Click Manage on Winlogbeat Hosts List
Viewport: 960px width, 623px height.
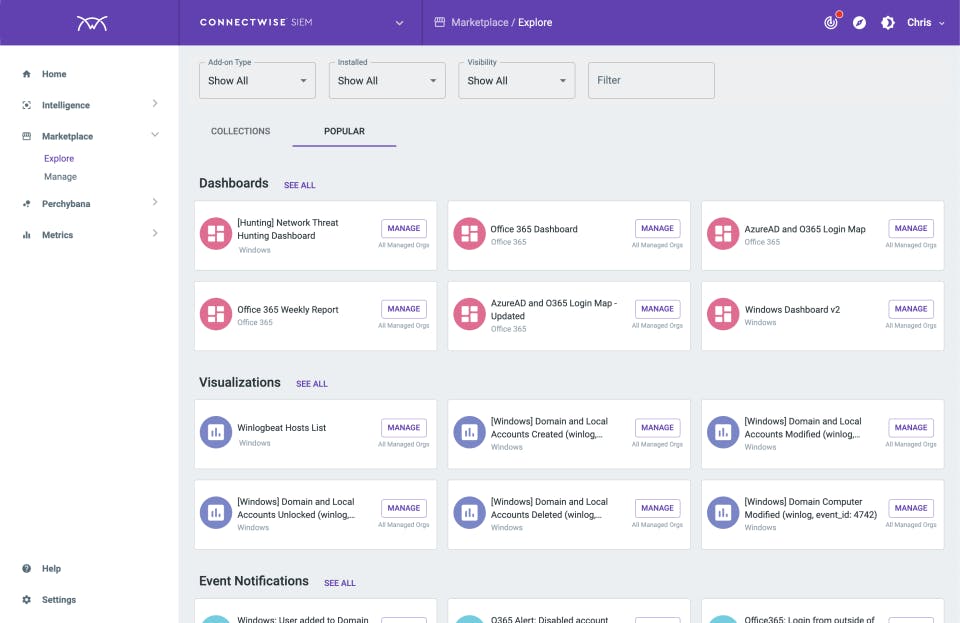pyautogui.click(x=404, y=428)
